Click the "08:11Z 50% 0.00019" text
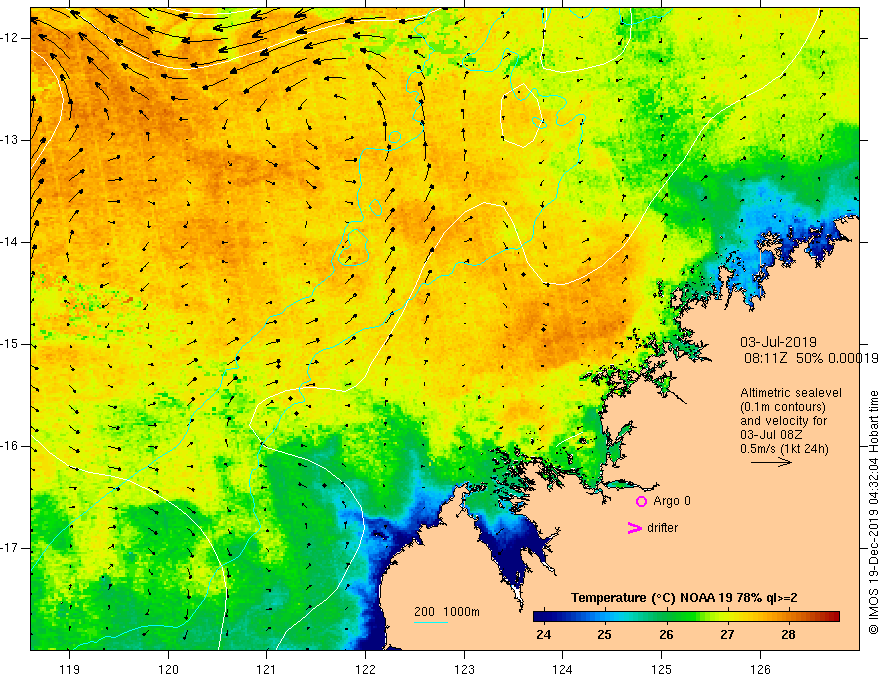880x680 pixels. pyautogui.click(x=811, y=358)
